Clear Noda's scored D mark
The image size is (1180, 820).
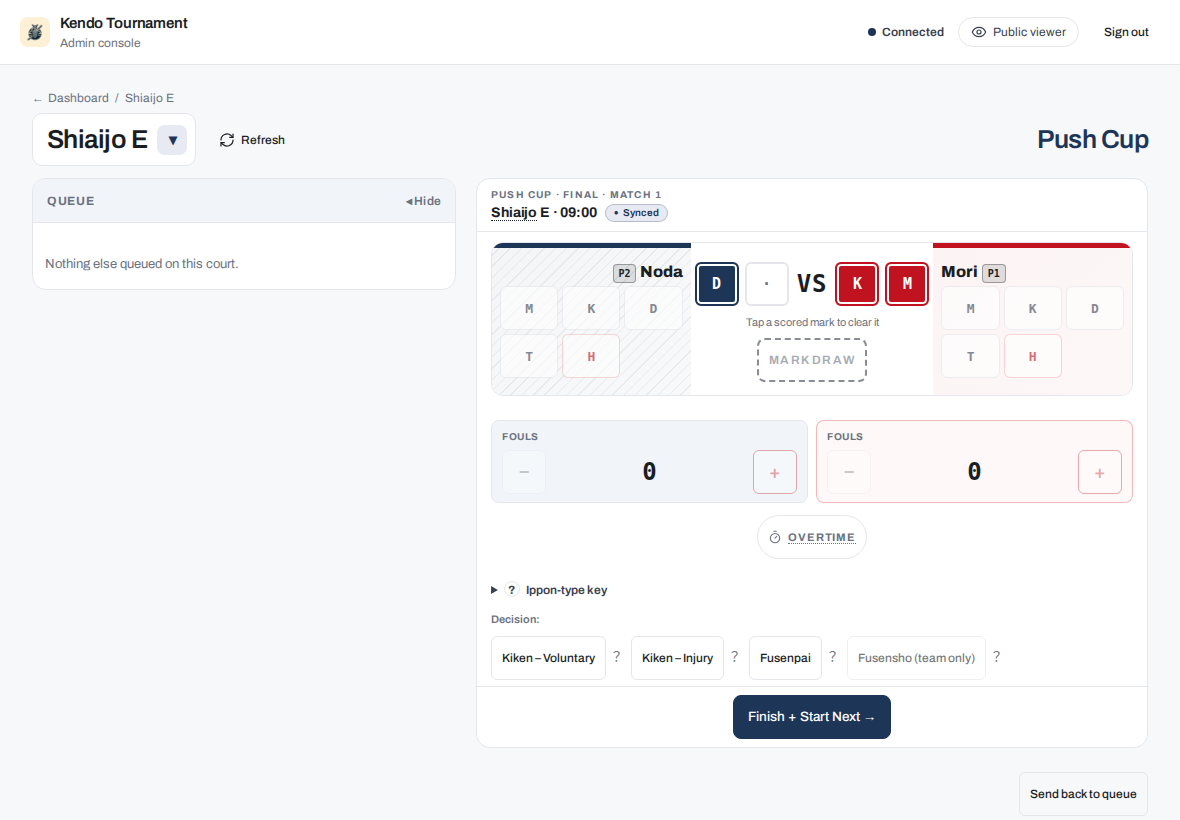[716, 284]
